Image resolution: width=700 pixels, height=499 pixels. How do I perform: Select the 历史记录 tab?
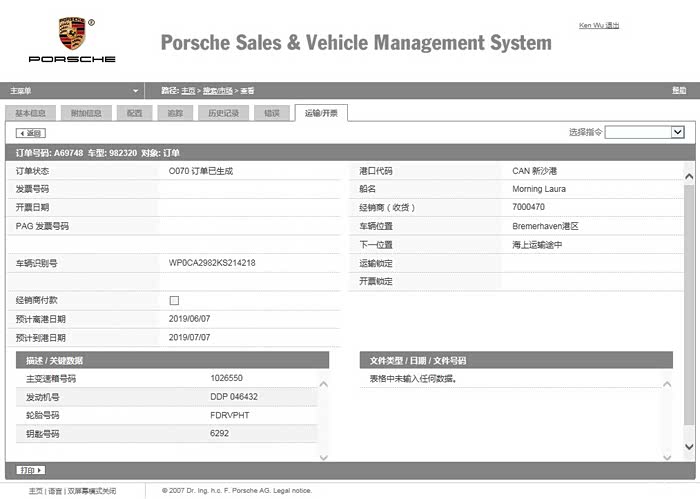pos(223,113)
